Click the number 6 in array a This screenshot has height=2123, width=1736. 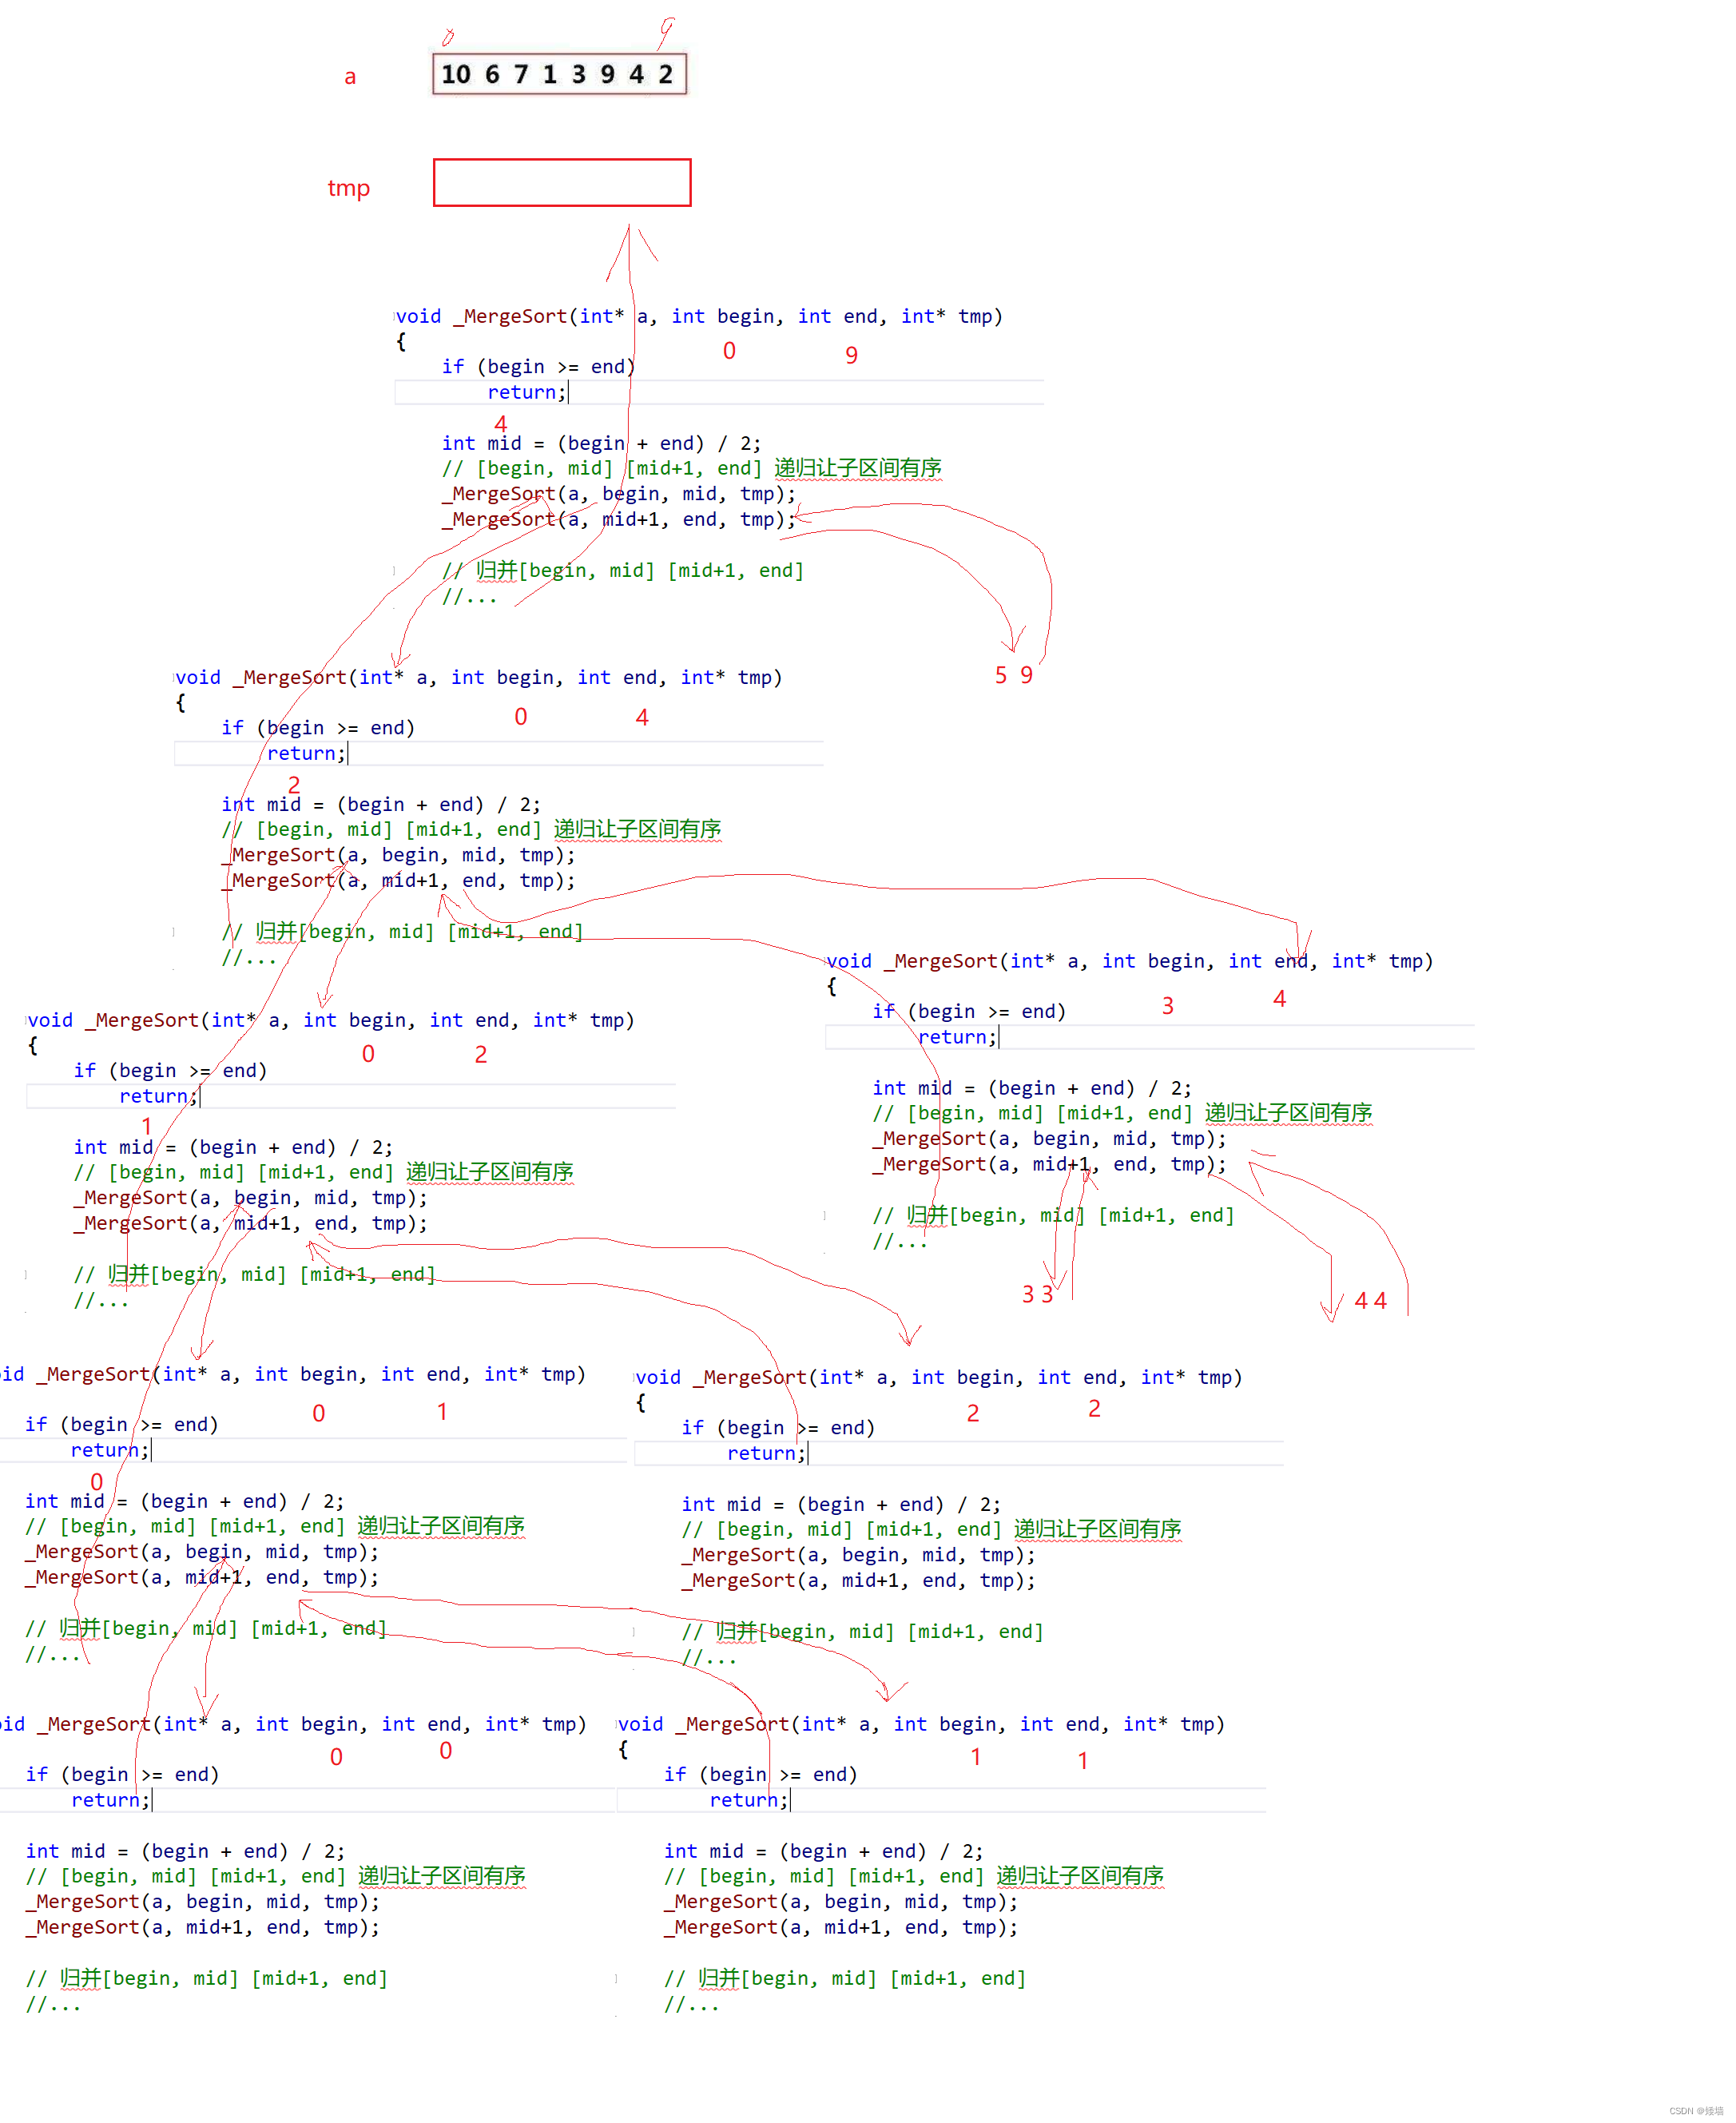pyautogui.click(x=492, y=74)
